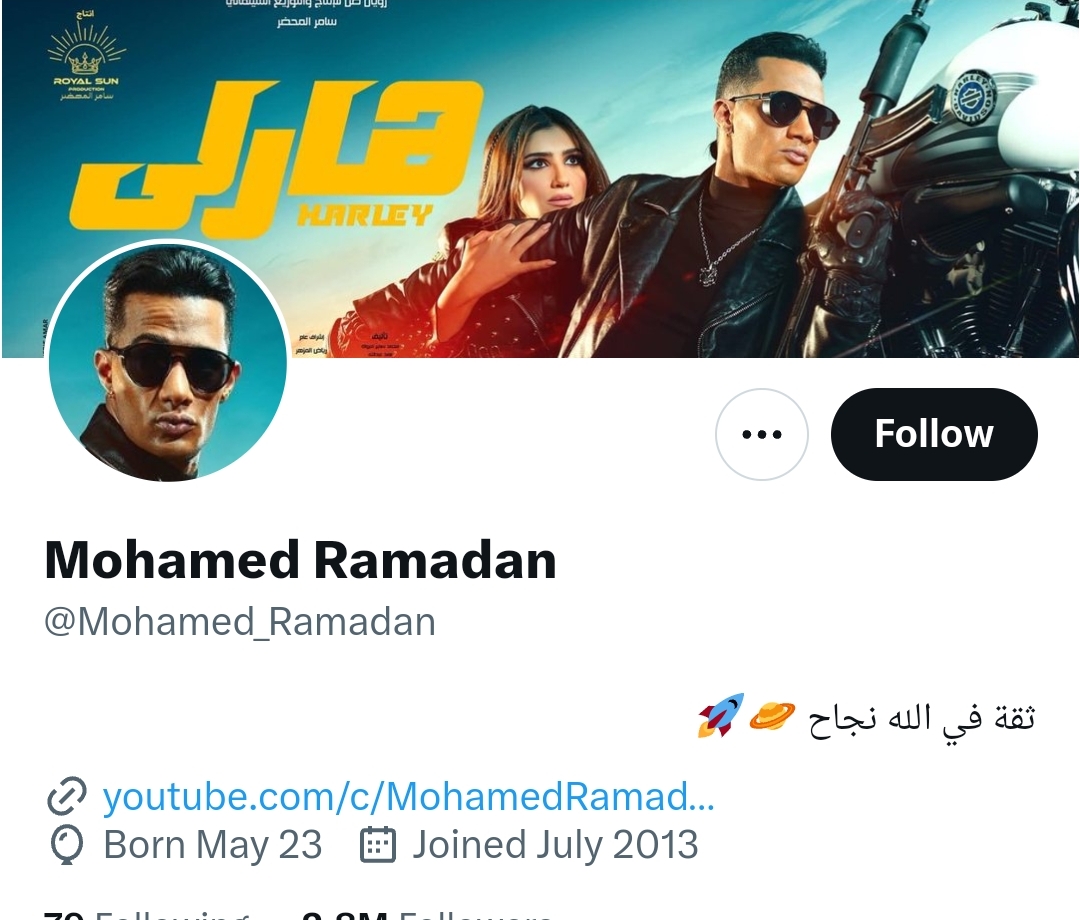Select the display name Mohamed Ramadan

click(300, 560)
